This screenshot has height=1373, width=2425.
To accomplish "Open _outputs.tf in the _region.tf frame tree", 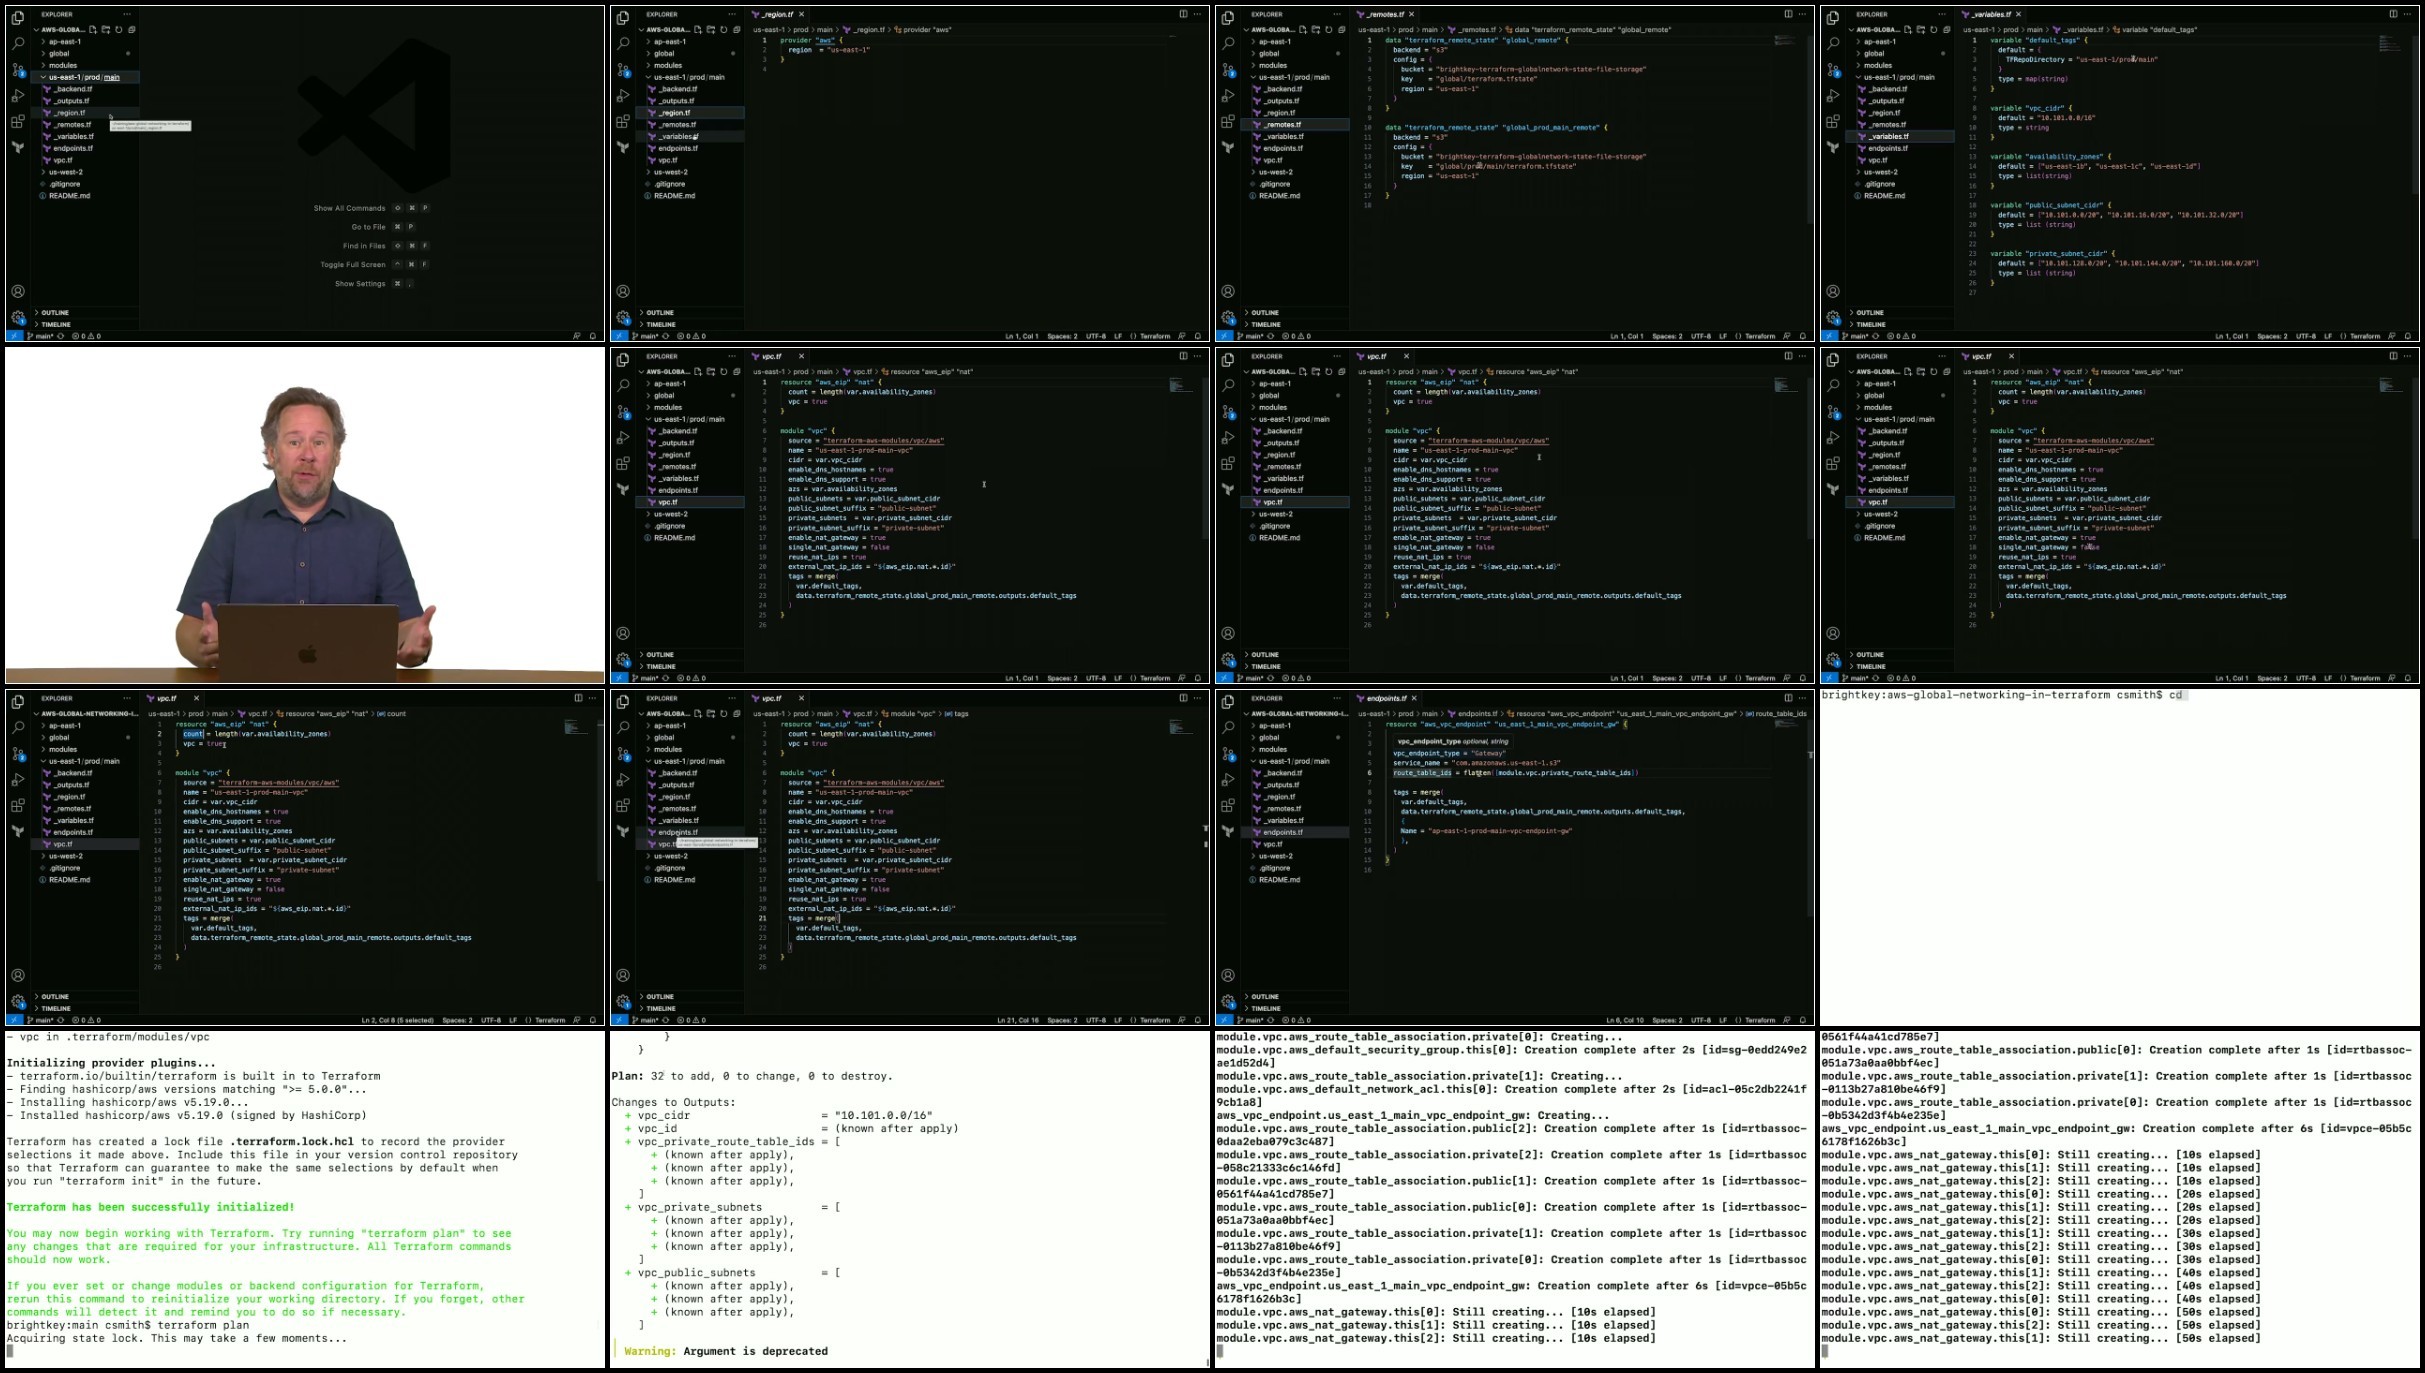I will click(x=677, y=101).
